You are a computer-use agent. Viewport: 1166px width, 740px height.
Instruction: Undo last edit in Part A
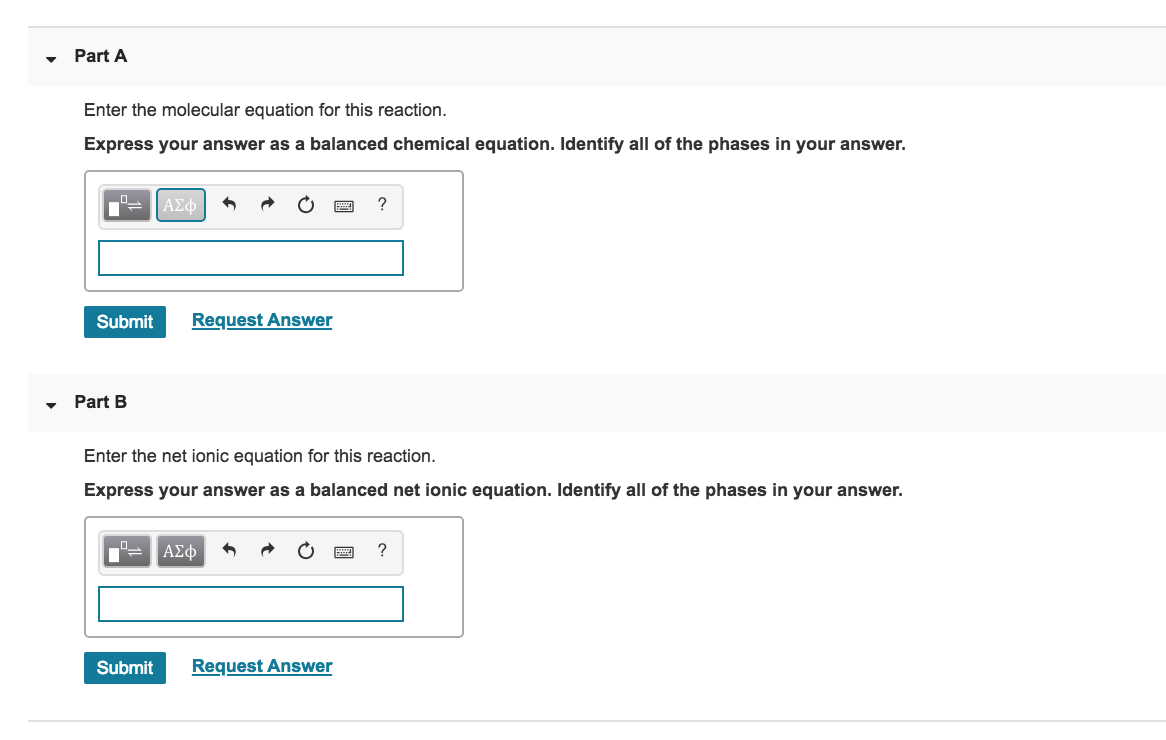click(229, 205)
